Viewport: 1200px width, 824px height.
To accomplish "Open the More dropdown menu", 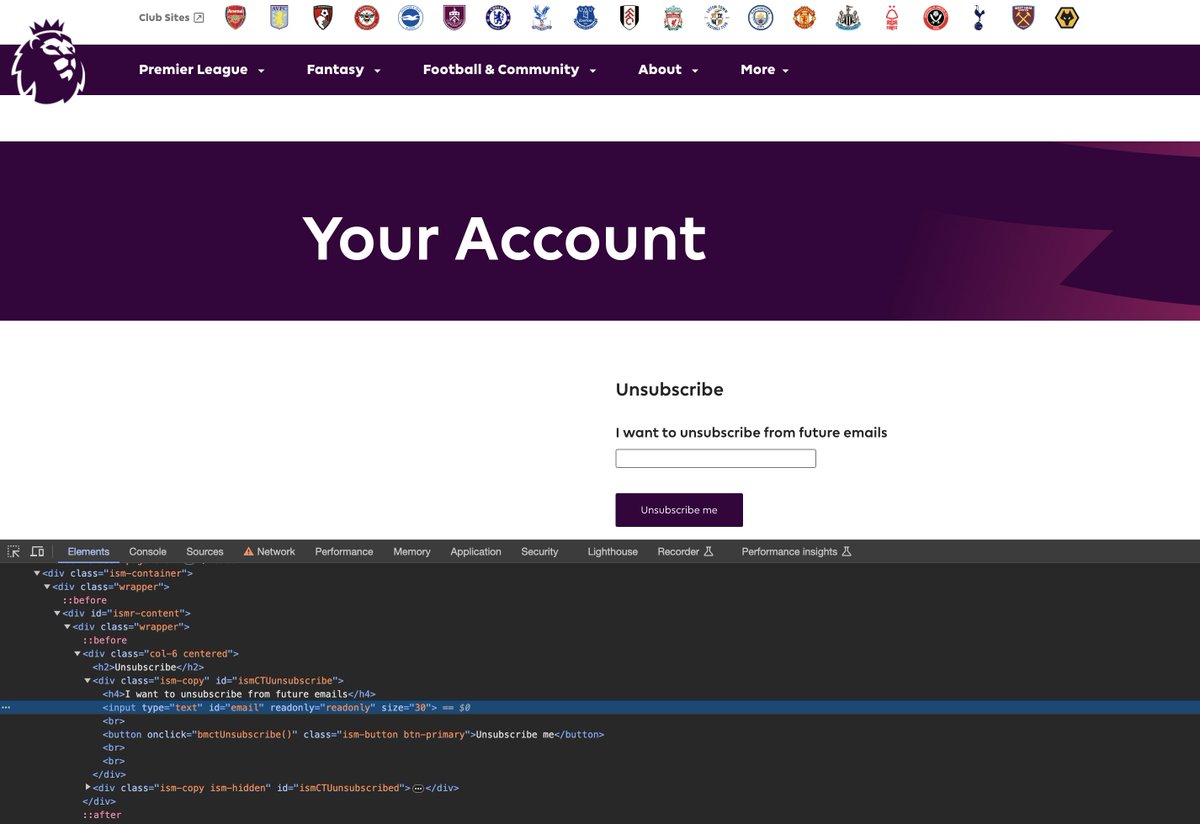I will pyautogui.click(x=765, y=69).
